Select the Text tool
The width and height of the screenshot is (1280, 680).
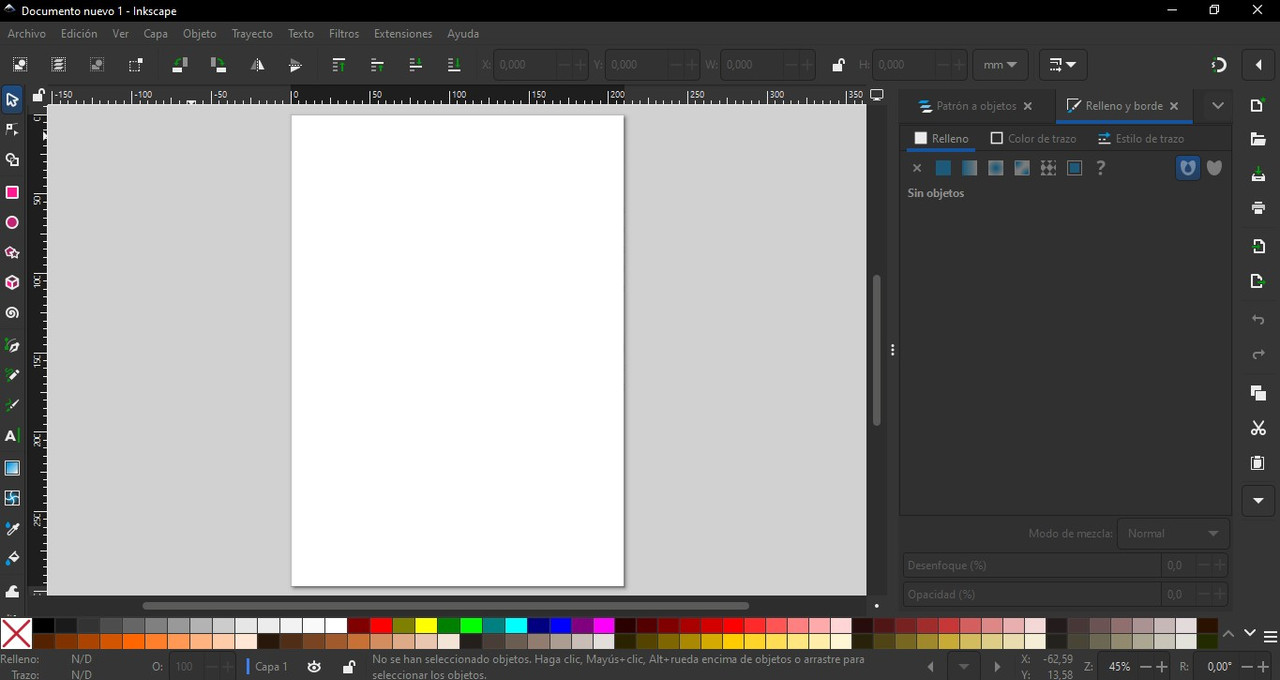coord(12,436)
